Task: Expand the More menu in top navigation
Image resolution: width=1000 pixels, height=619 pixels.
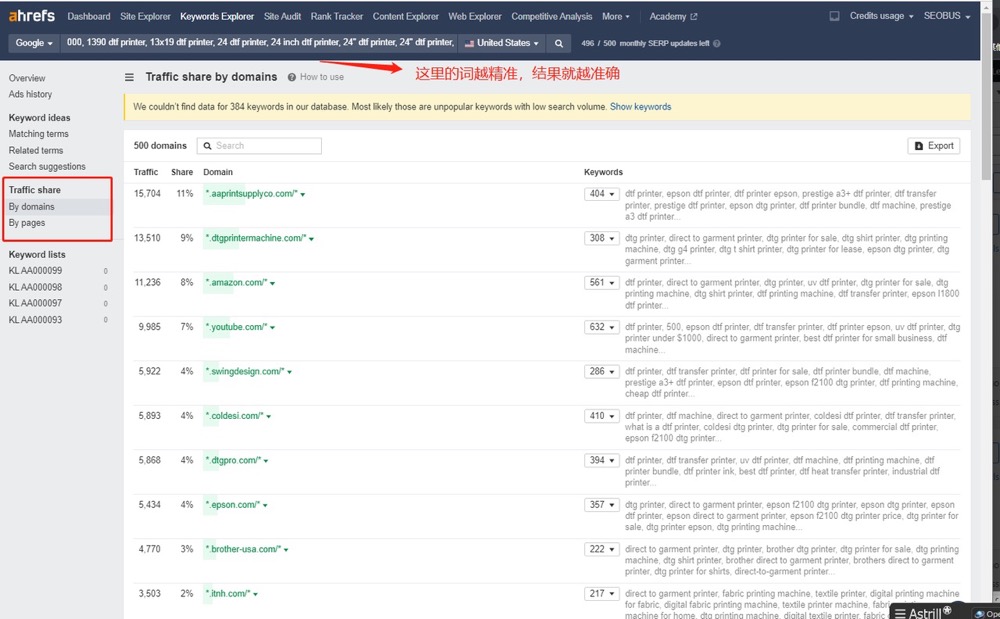Action: (615, 17)
